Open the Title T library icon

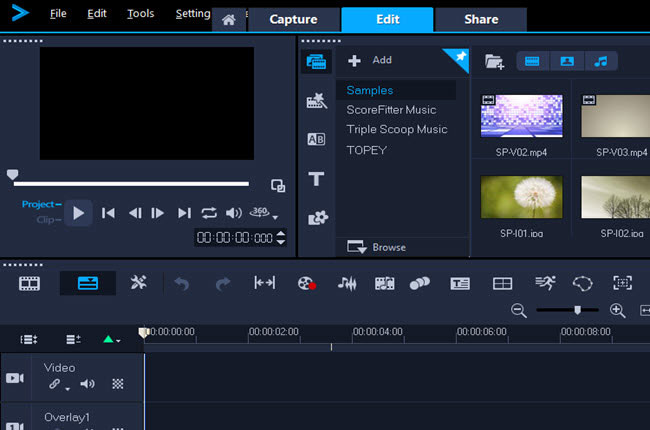click(316, 179)
